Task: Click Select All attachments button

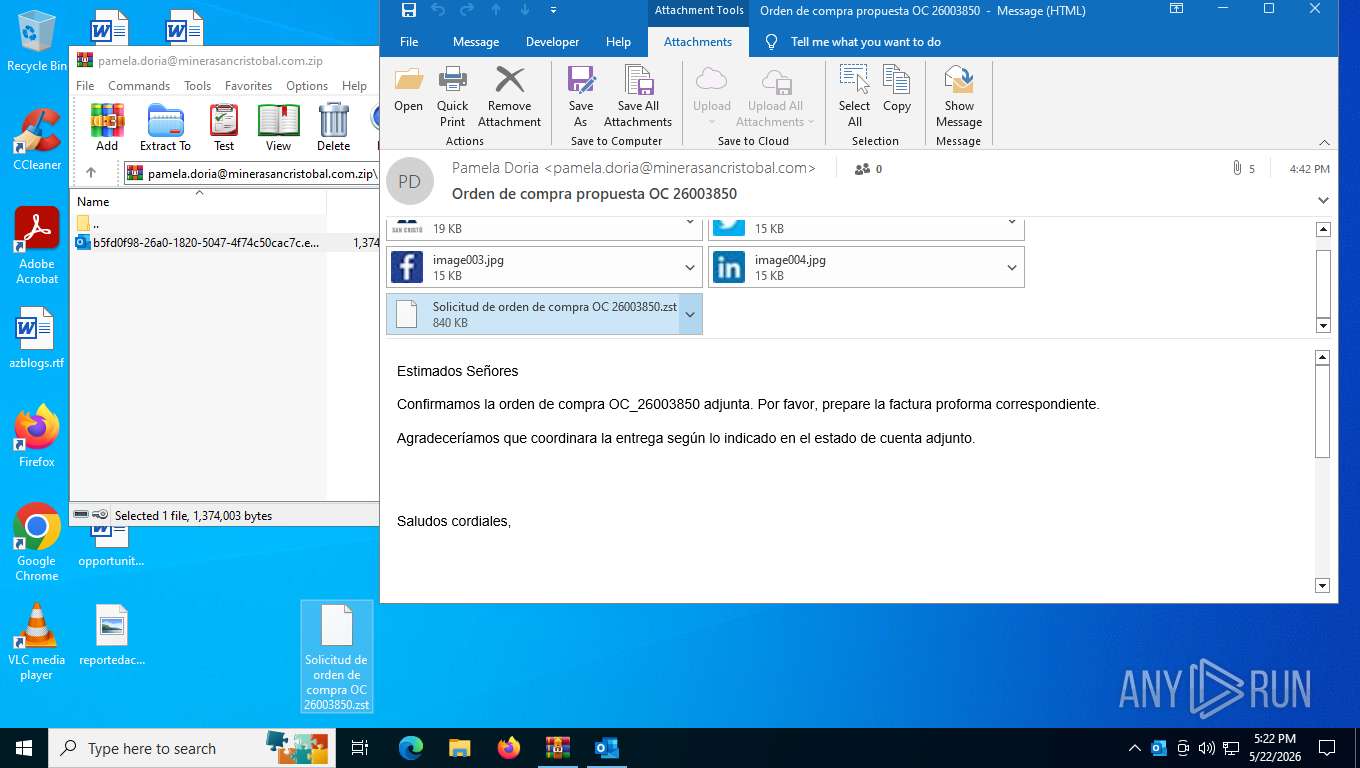Action: point(854,97)
